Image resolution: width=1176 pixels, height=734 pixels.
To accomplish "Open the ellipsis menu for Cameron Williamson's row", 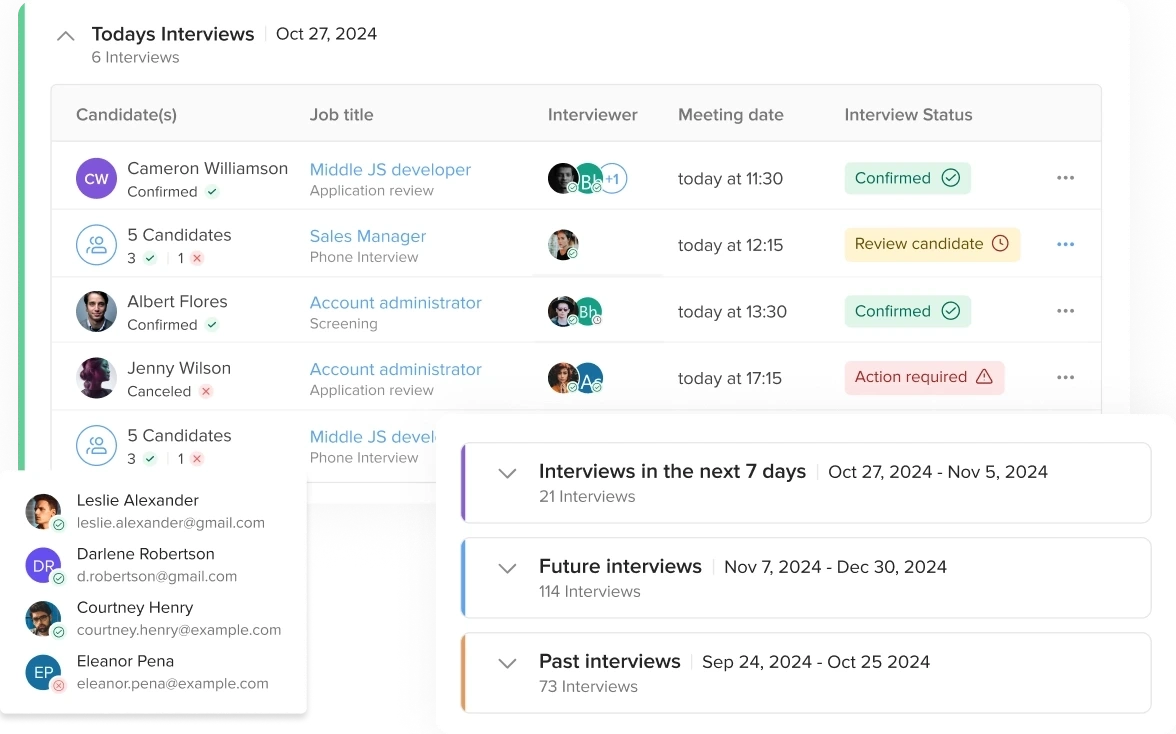I will pos(1065,177).
